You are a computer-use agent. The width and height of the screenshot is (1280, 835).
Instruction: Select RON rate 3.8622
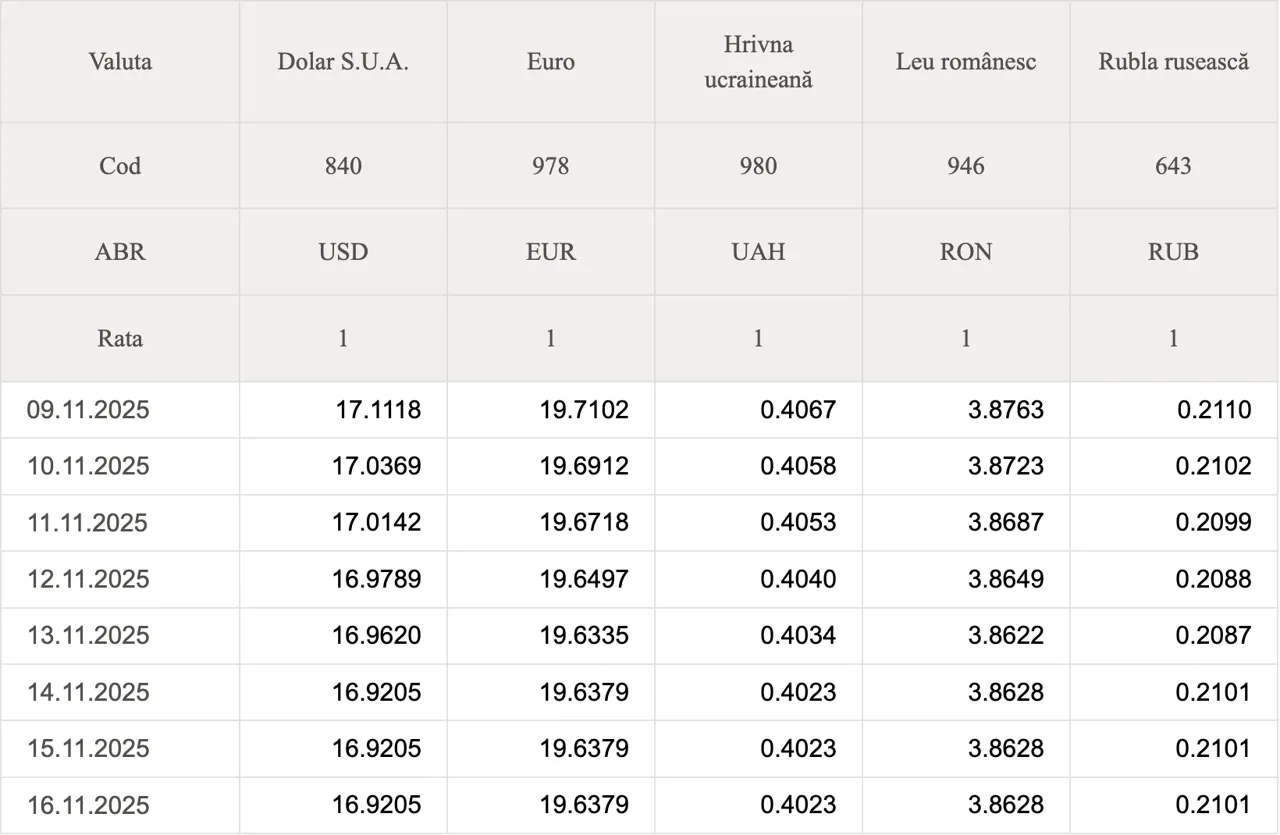pos(1005,635)
